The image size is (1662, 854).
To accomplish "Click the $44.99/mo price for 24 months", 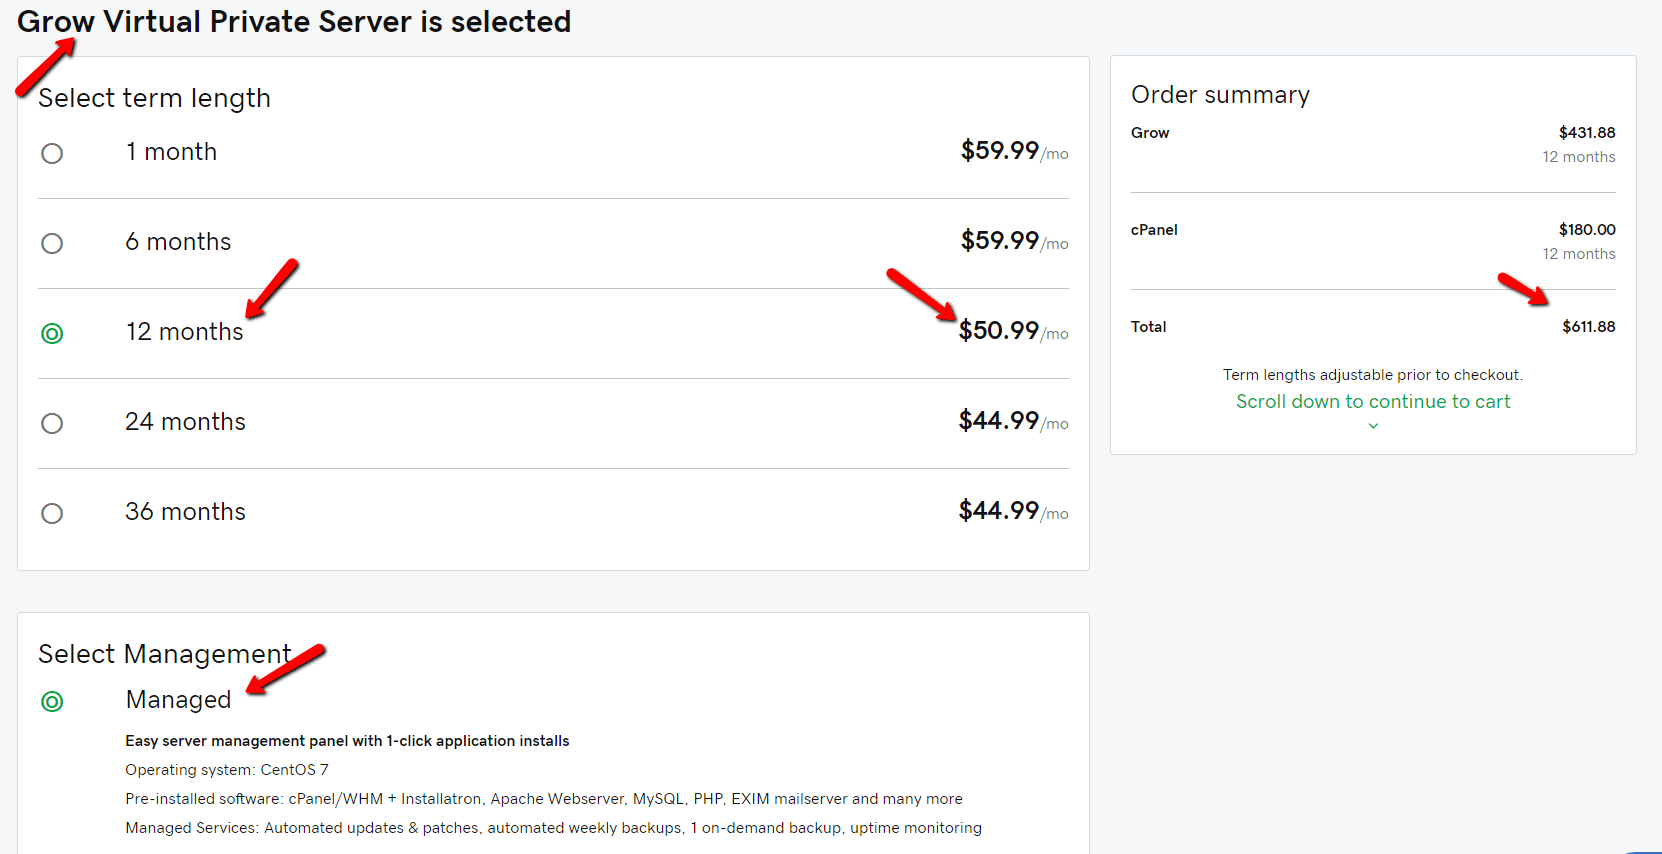I will tap(1012, 421).
